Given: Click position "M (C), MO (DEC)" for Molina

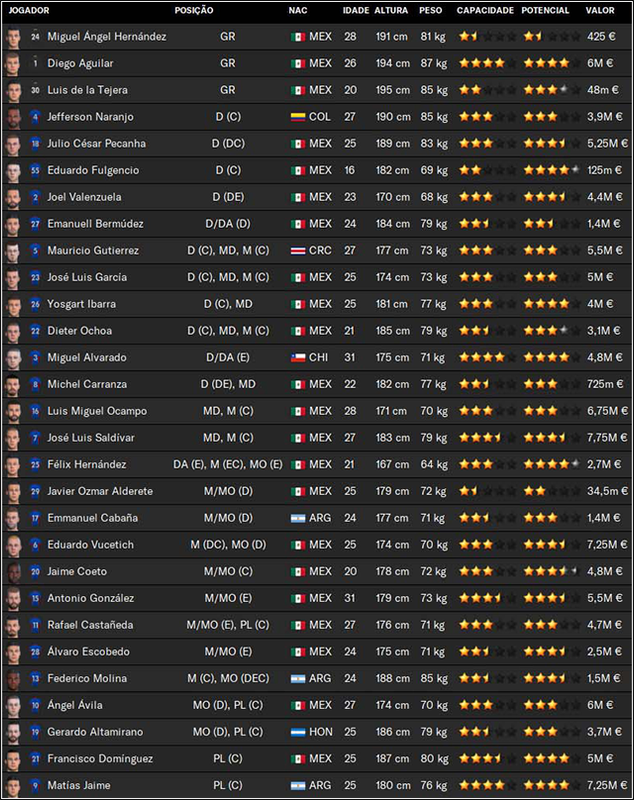Looking at the screenshot, I should tap(228, 678).
